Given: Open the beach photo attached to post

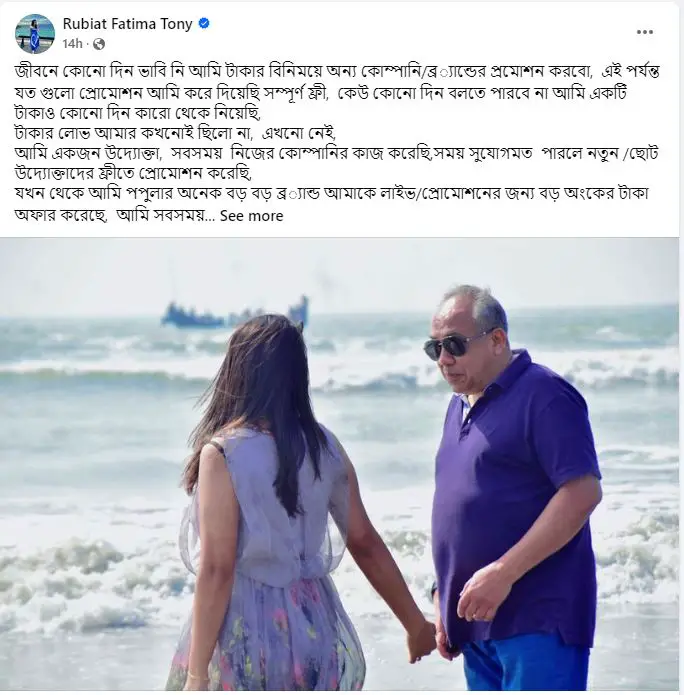Looking at the screenshot, I should 339,464.
